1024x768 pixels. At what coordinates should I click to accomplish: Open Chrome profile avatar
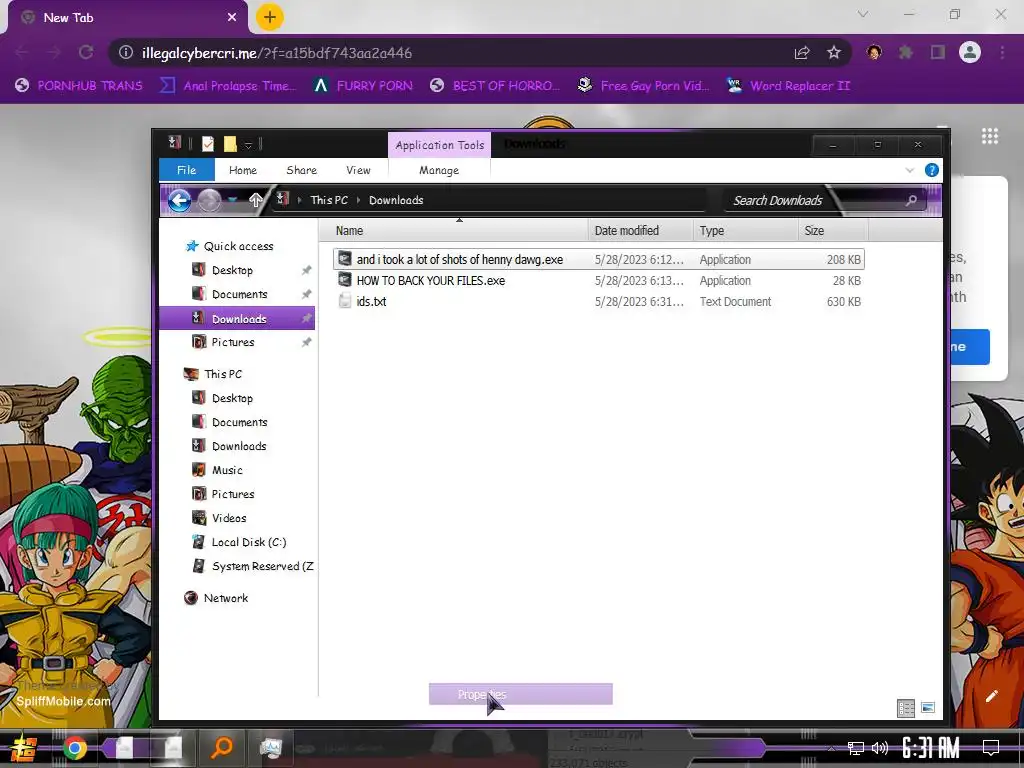tap(970, 53)
